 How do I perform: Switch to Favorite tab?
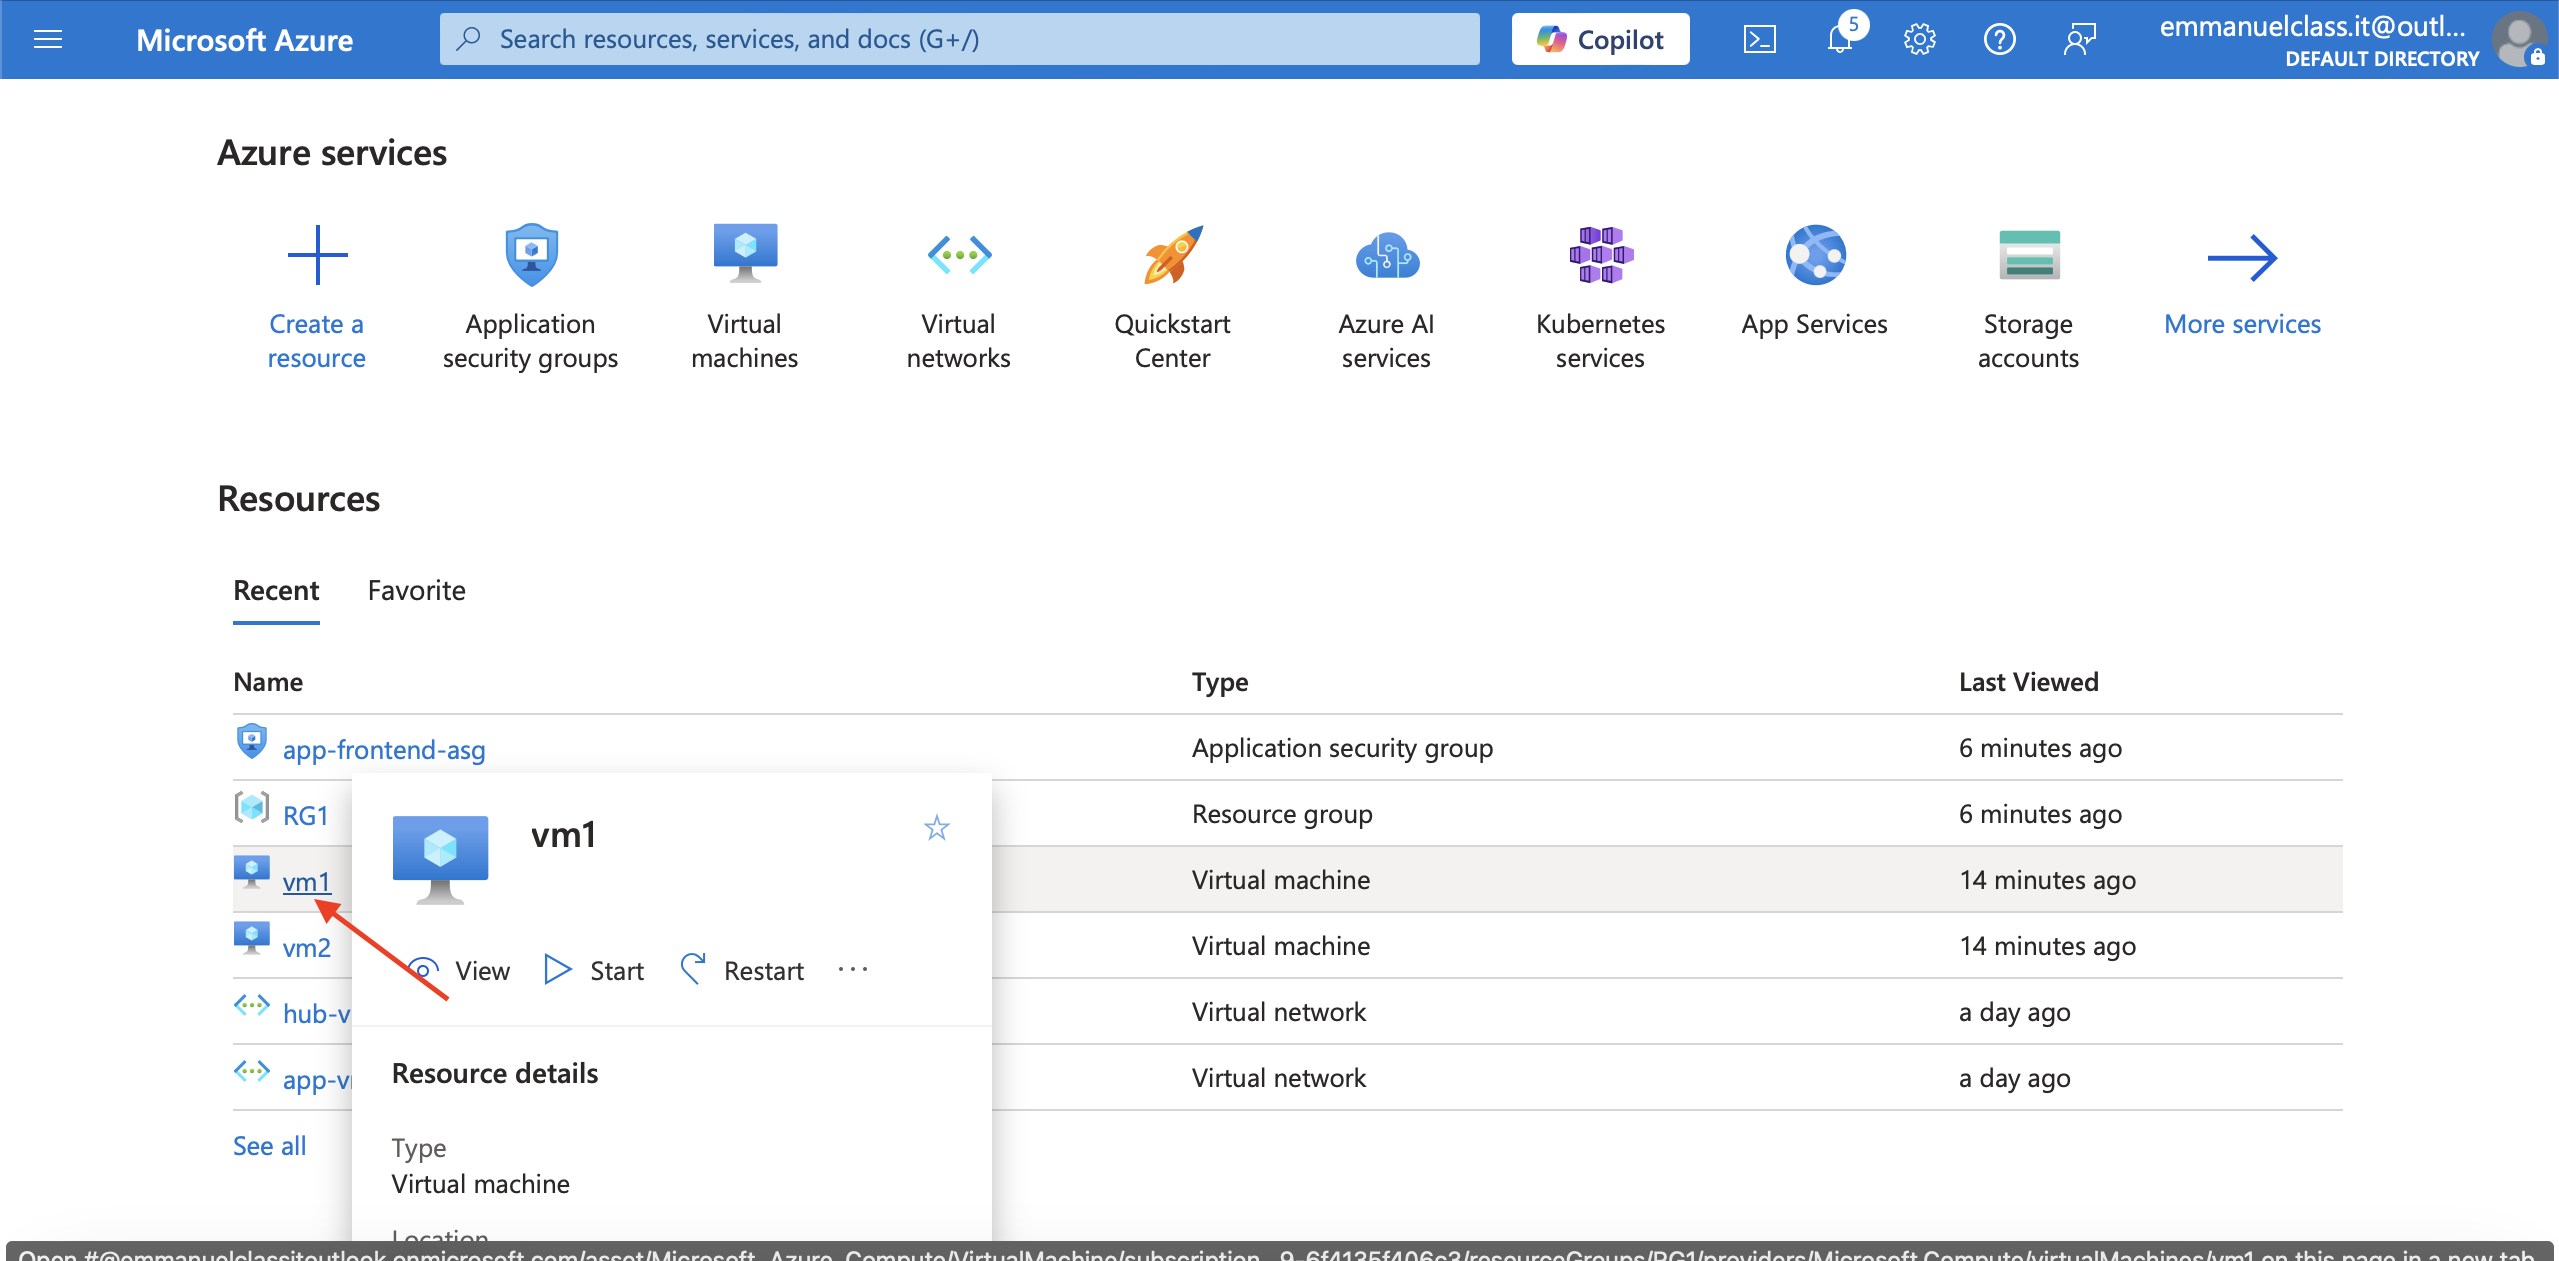coord(416,590)
